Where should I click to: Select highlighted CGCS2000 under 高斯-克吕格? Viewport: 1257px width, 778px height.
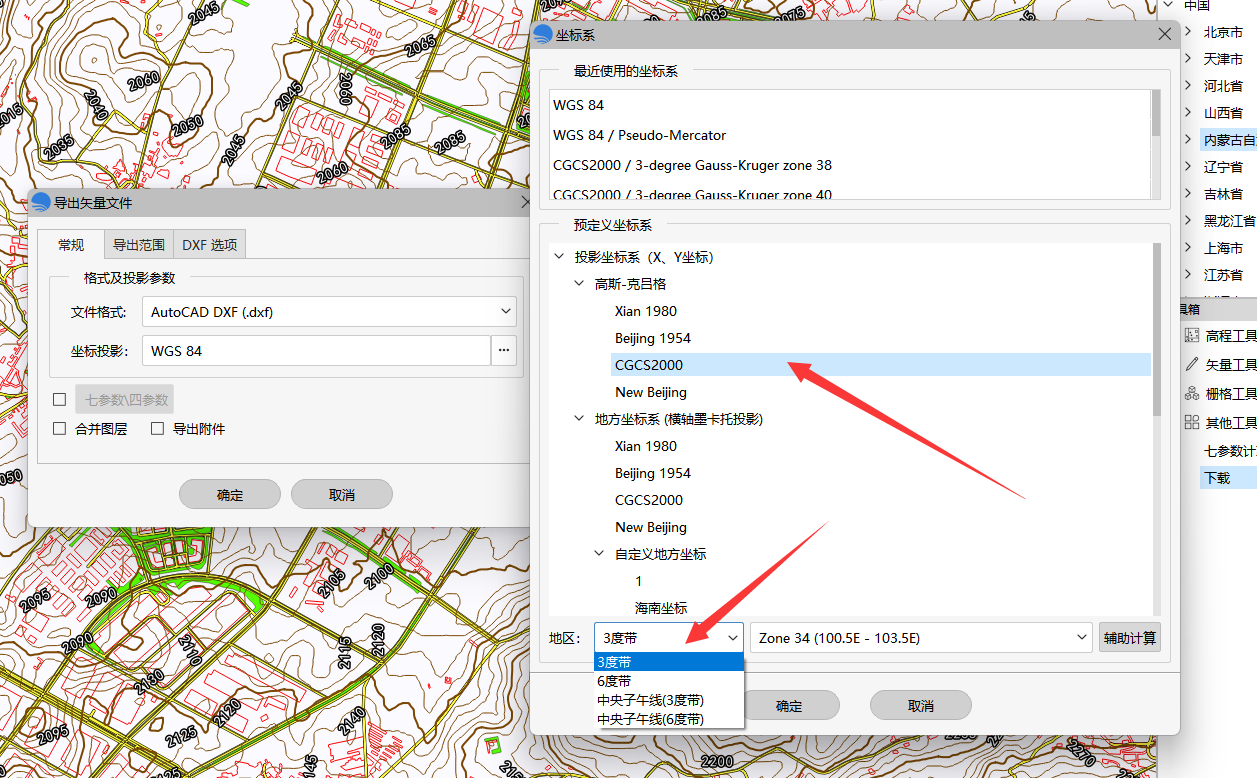880,365
